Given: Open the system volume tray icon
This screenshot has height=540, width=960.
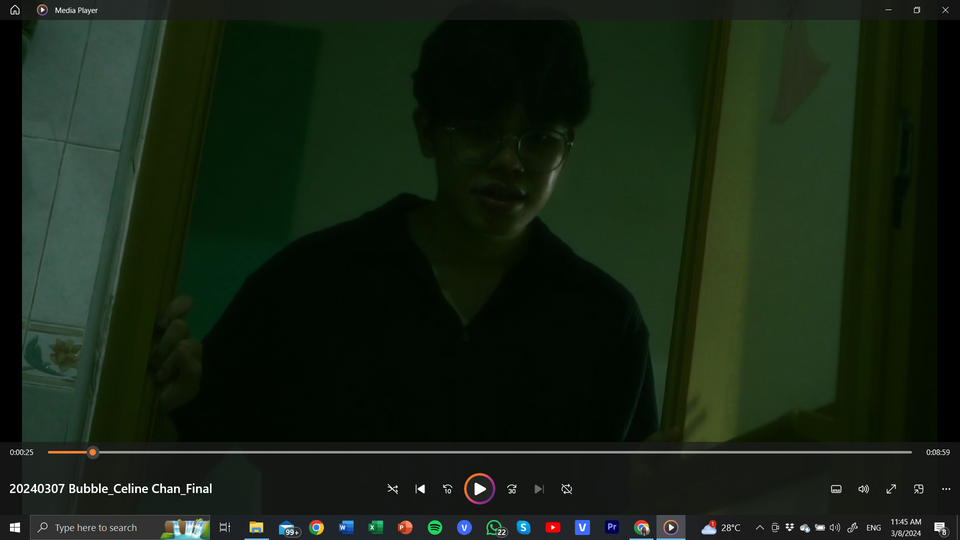Looking at the screenshot, I should 834,527.
